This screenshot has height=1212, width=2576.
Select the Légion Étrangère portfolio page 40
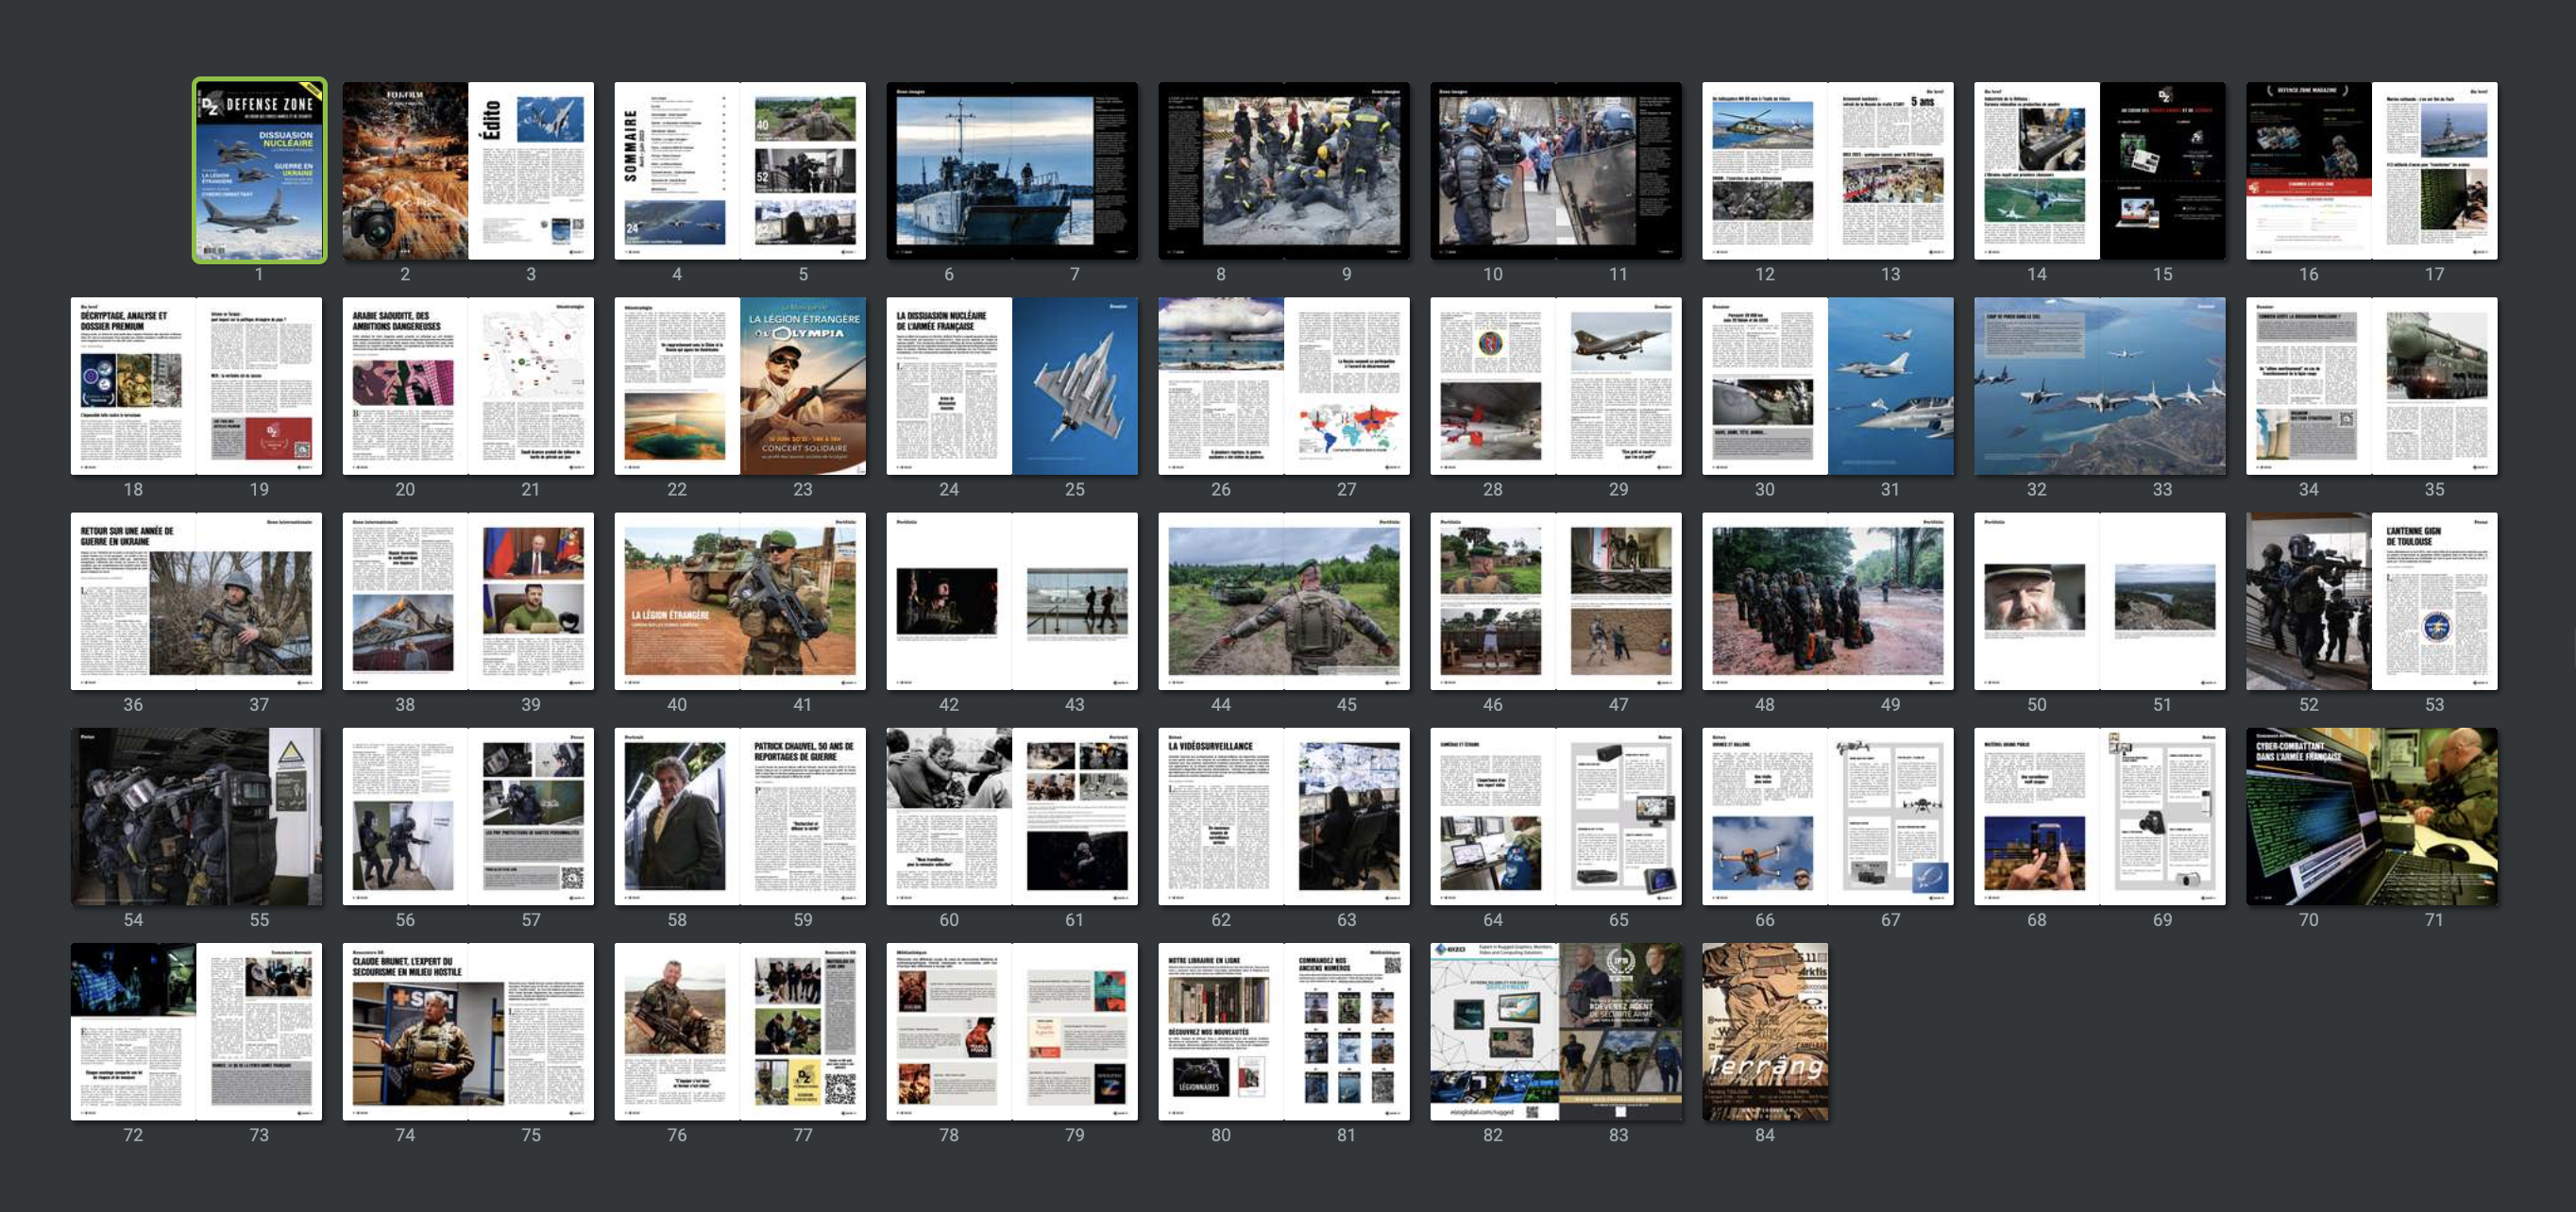point(677,601)
